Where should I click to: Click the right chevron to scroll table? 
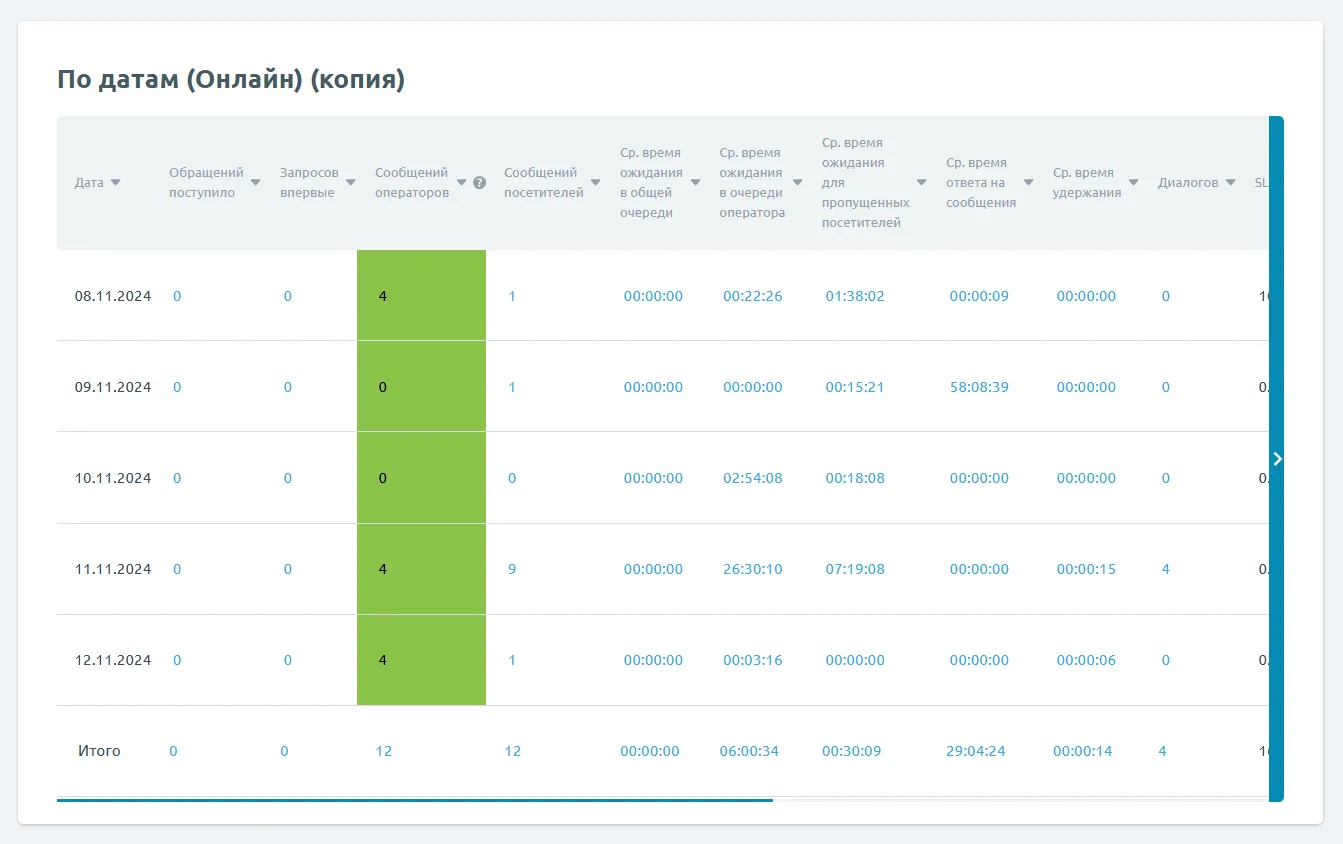1276,458
